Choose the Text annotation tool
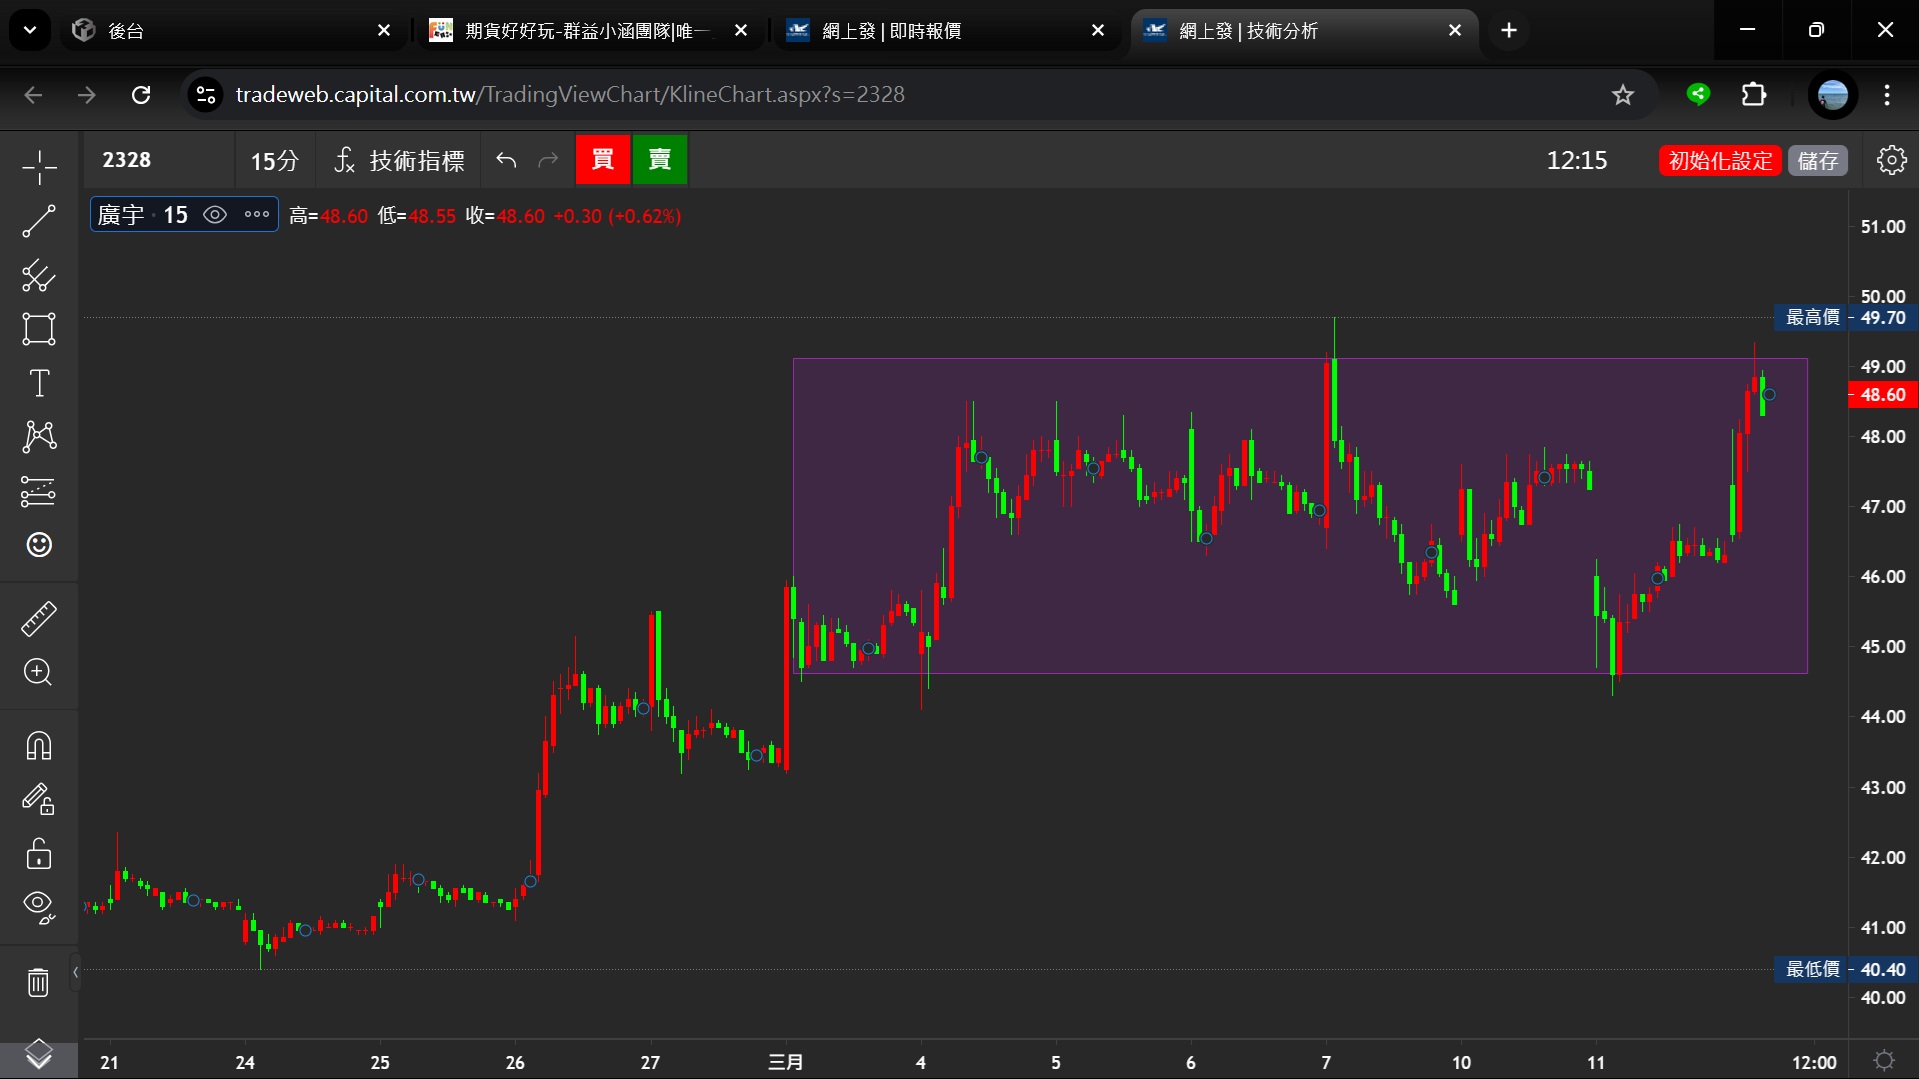This screenshot has width=1919, height=1079. point(39,383)
